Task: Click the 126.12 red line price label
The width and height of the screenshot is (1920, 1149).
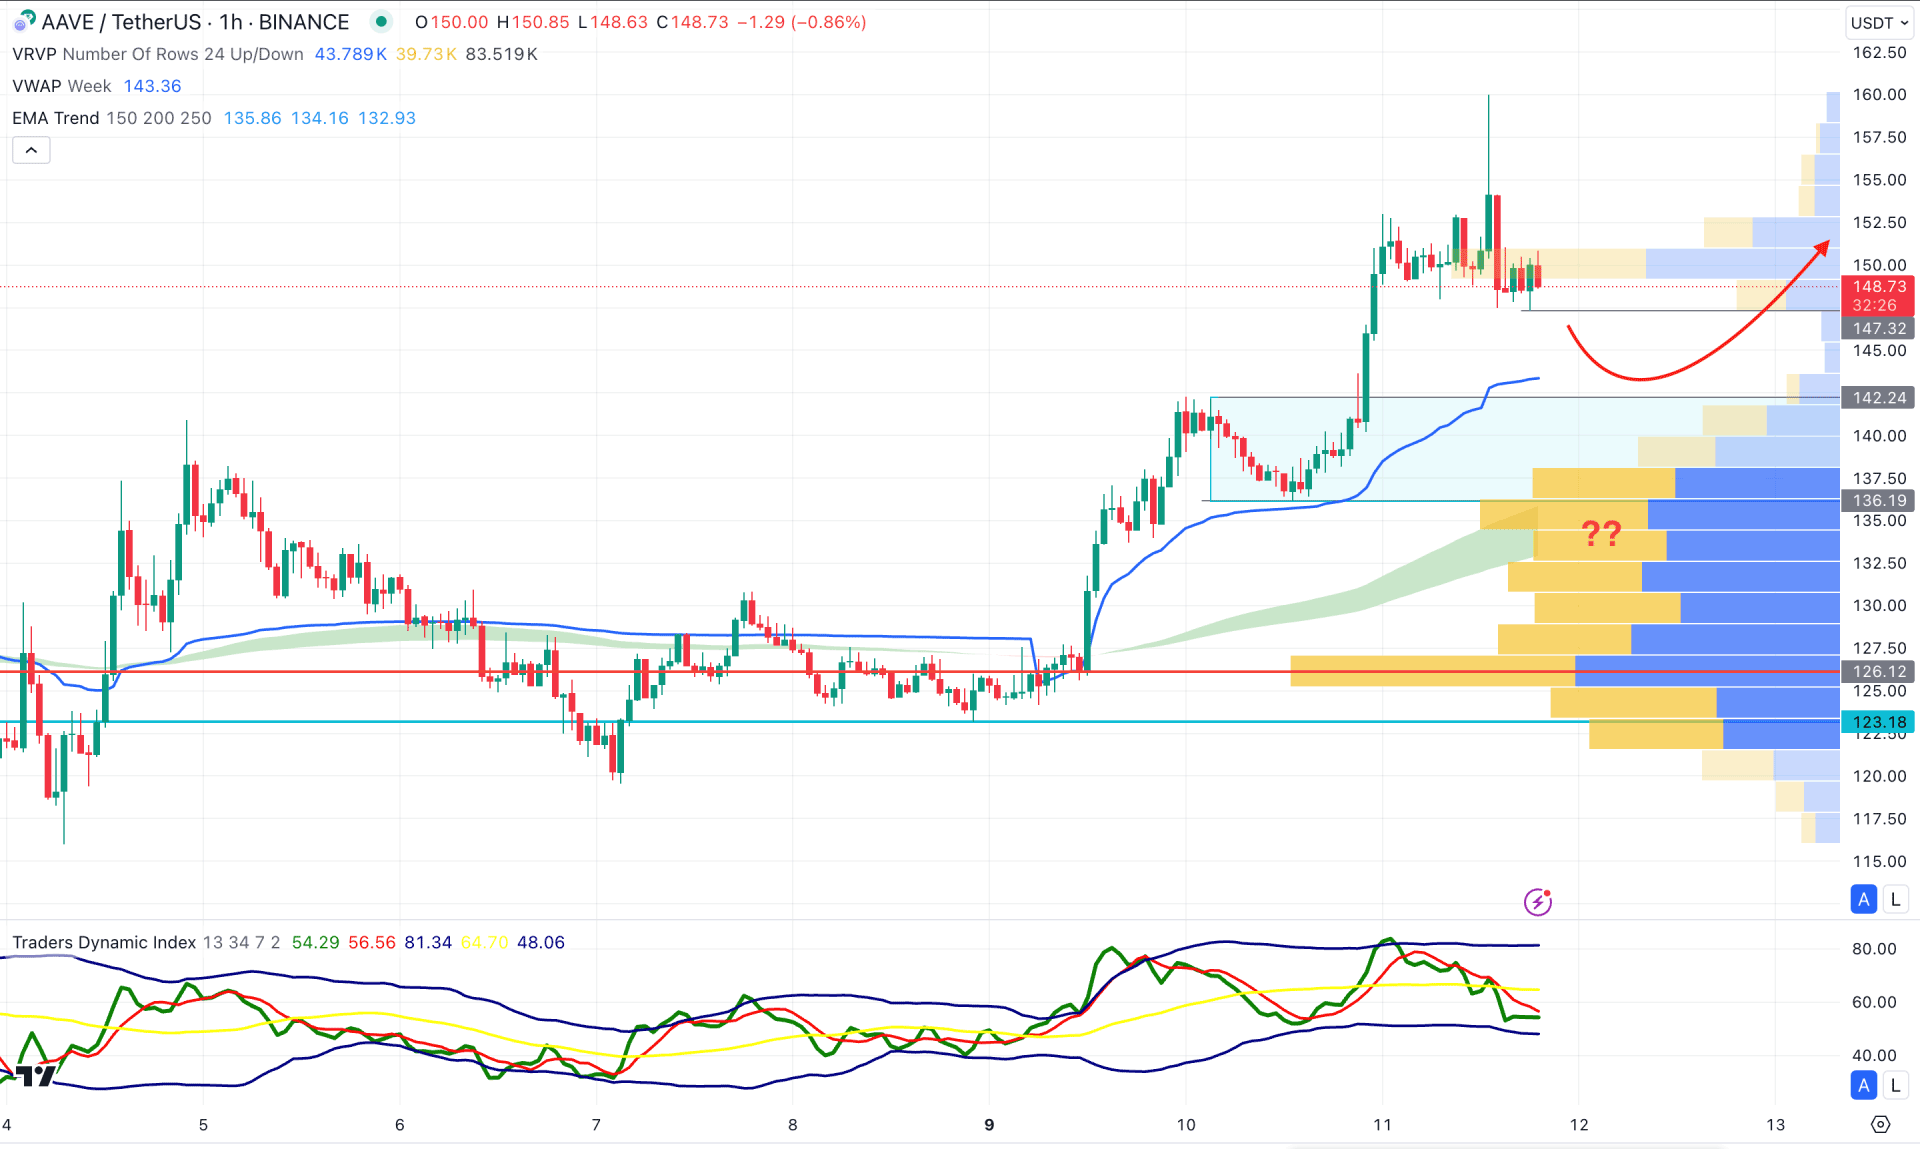Action: (1878, 672)
